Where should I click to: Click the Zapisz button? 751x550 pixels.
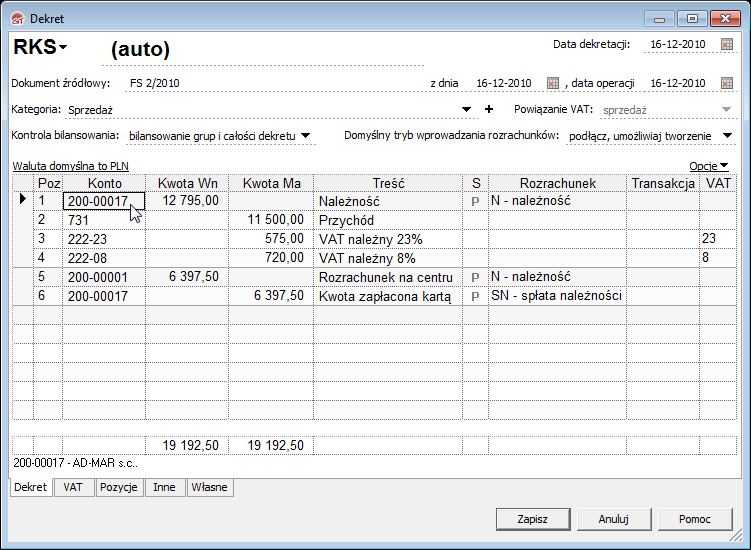(x=532, y=519)
